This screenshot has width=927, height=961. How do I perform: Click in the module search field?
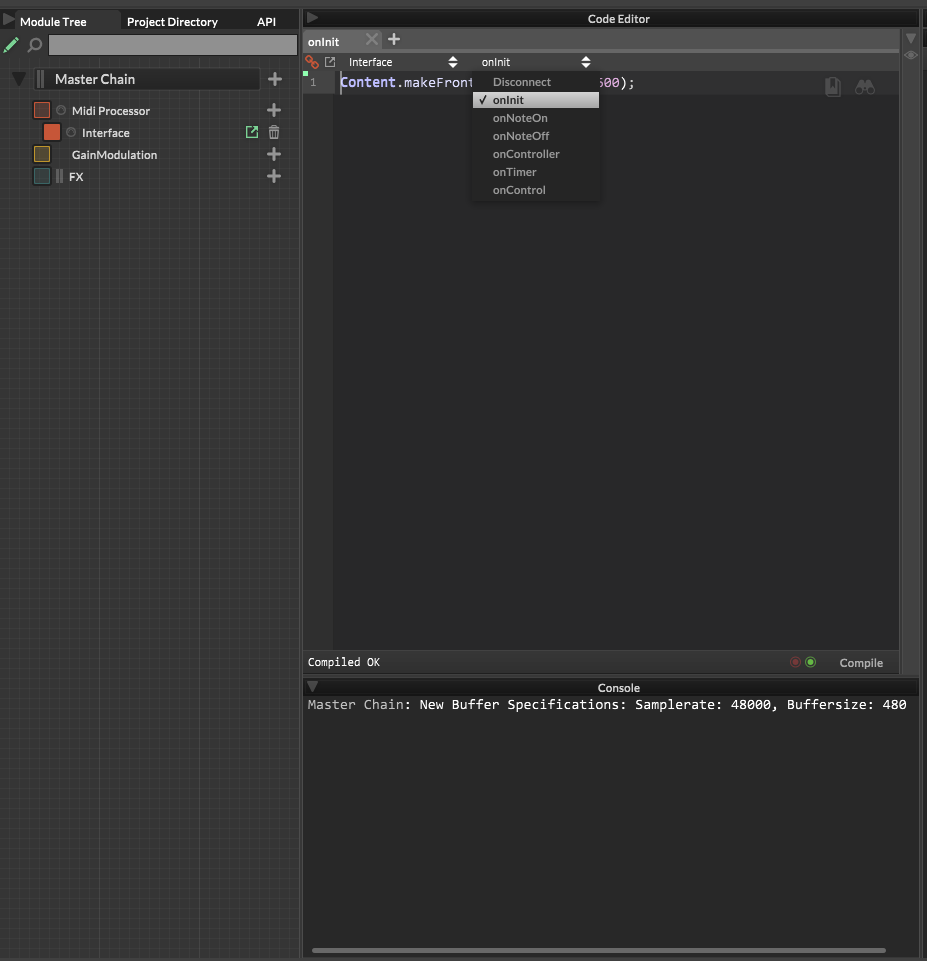[x=173, y=45]
